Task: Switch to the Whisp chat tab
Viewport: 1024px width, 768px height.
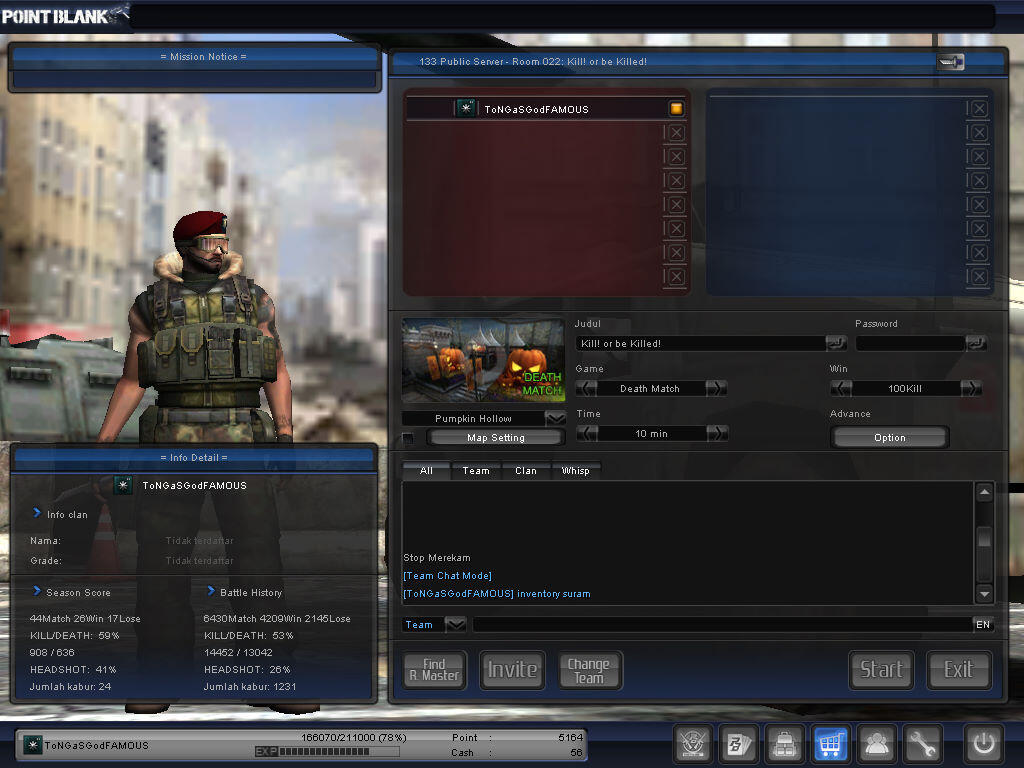Action: click(575, 471)
